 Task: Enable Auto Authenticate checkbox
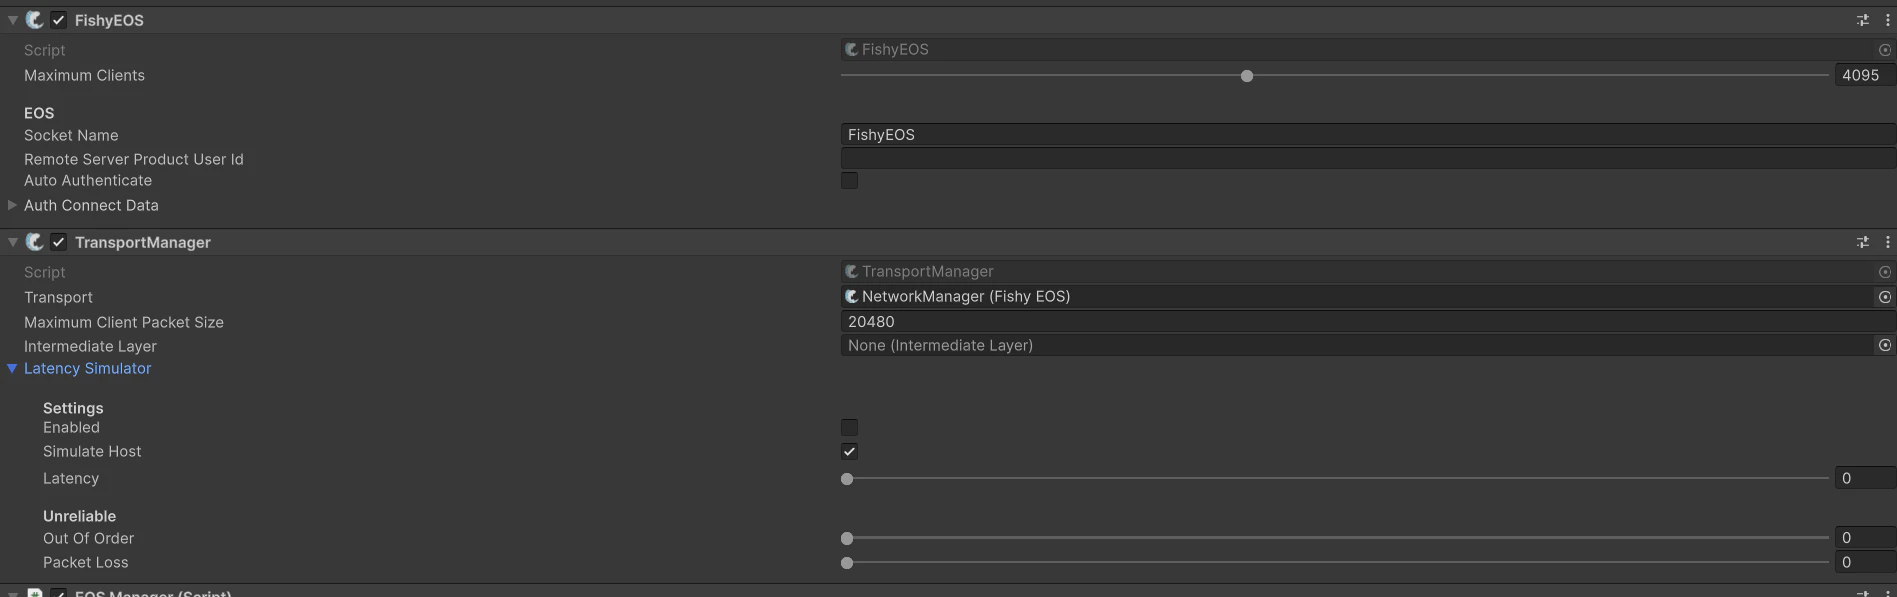pyautogui.click(x=850, y=180)
